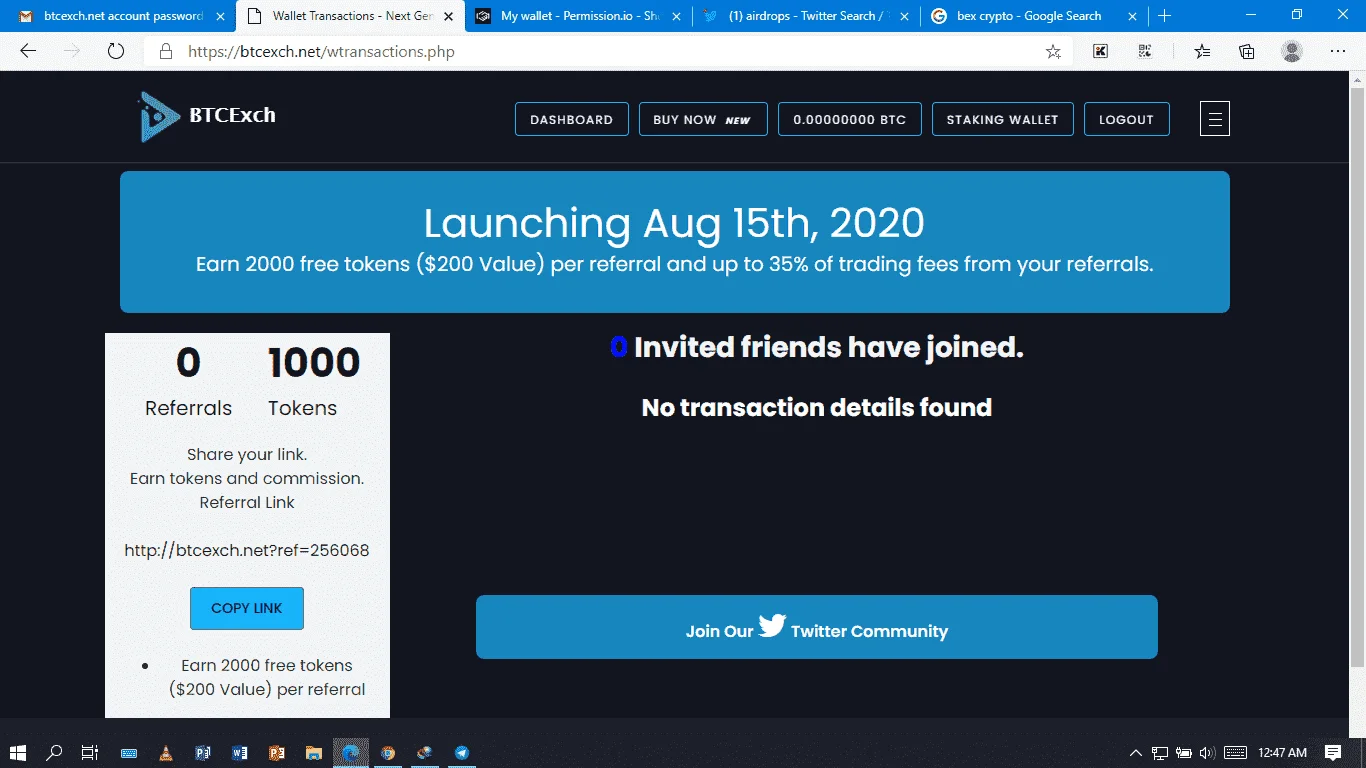Open PowerPoint from the taskbar
The image size is (1366, 768).
(x=277, y=753)
